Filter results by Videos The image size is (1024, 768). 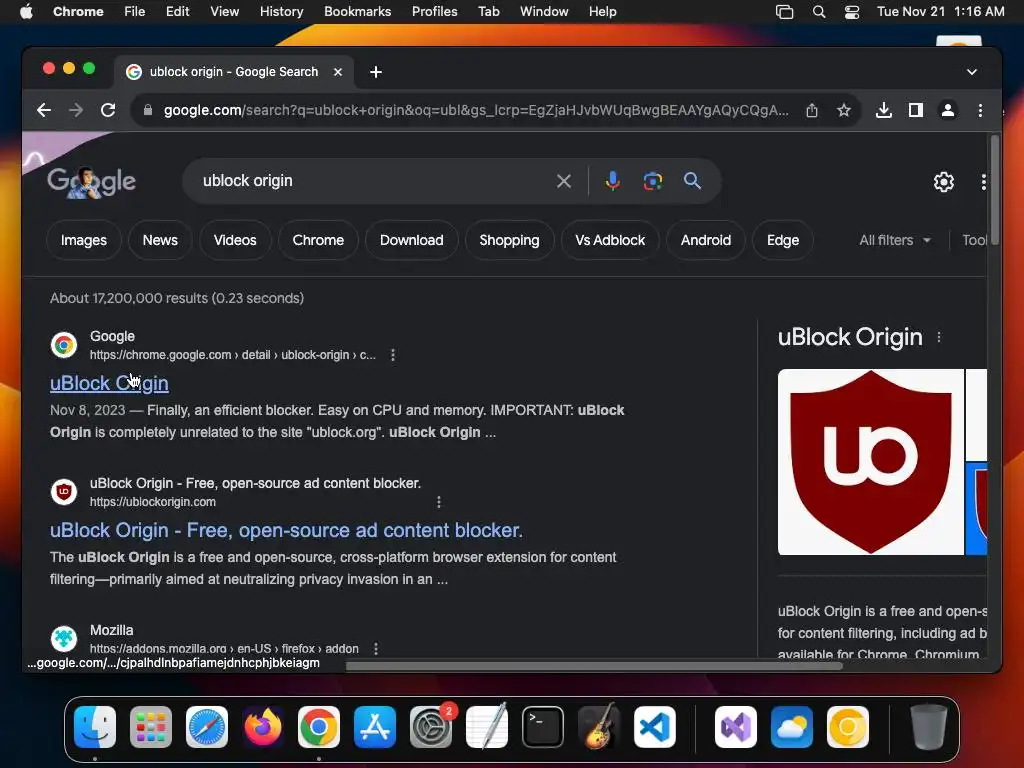click(x=235, y=240)
